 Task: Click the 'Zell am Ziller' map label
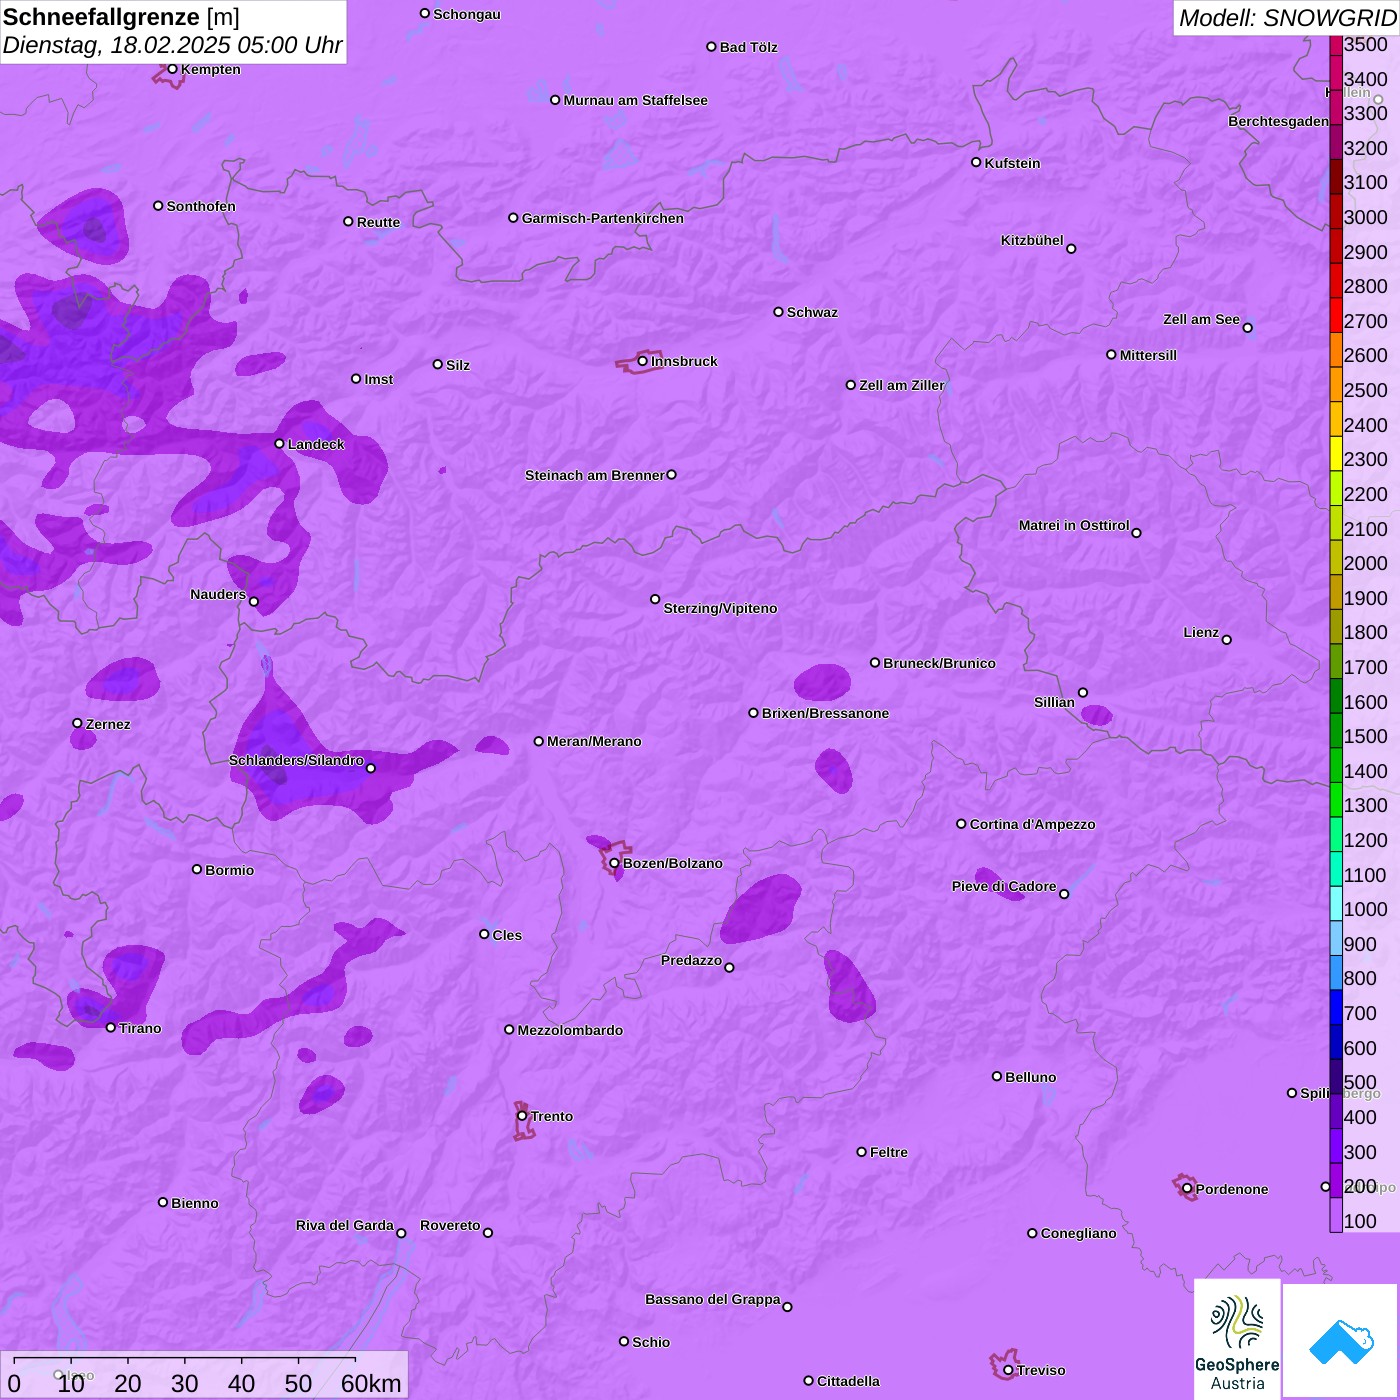click(902, 385)
